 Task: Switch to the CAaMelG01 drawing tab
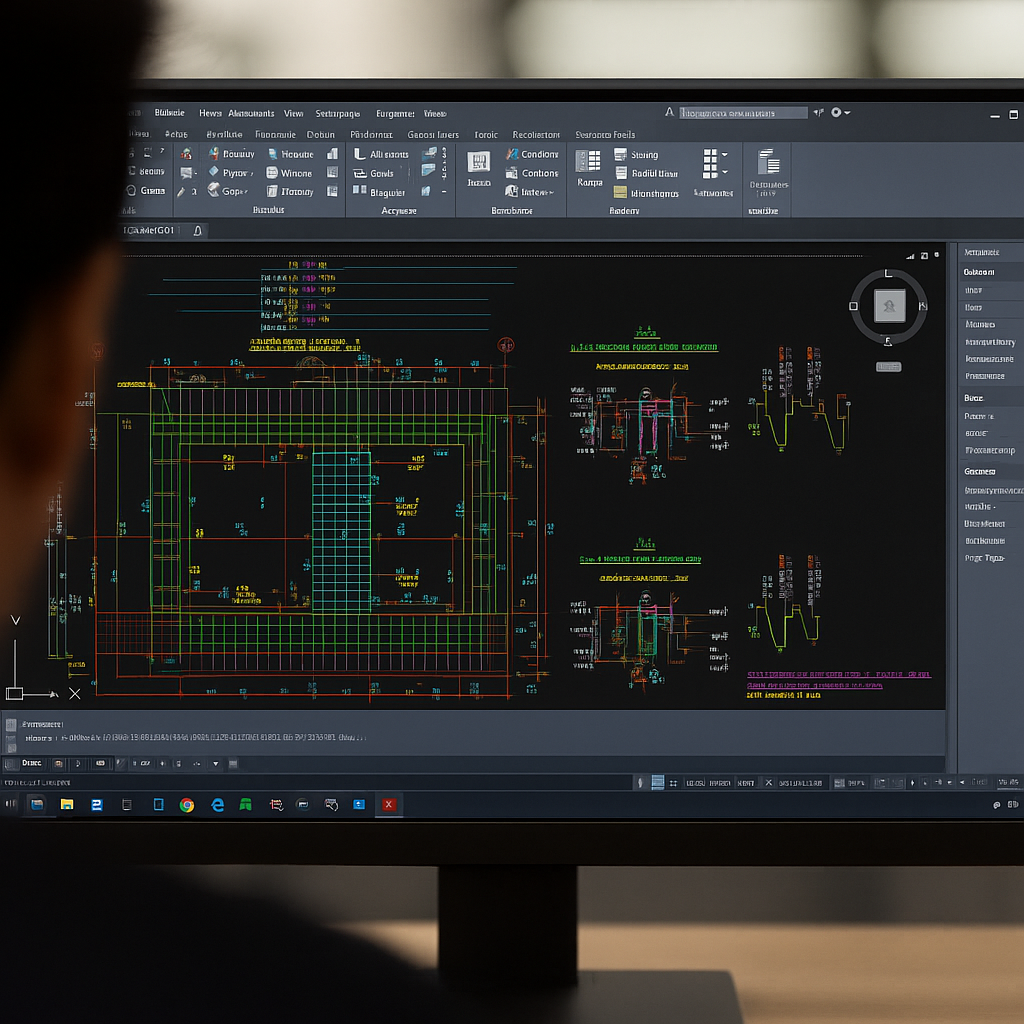150,231
